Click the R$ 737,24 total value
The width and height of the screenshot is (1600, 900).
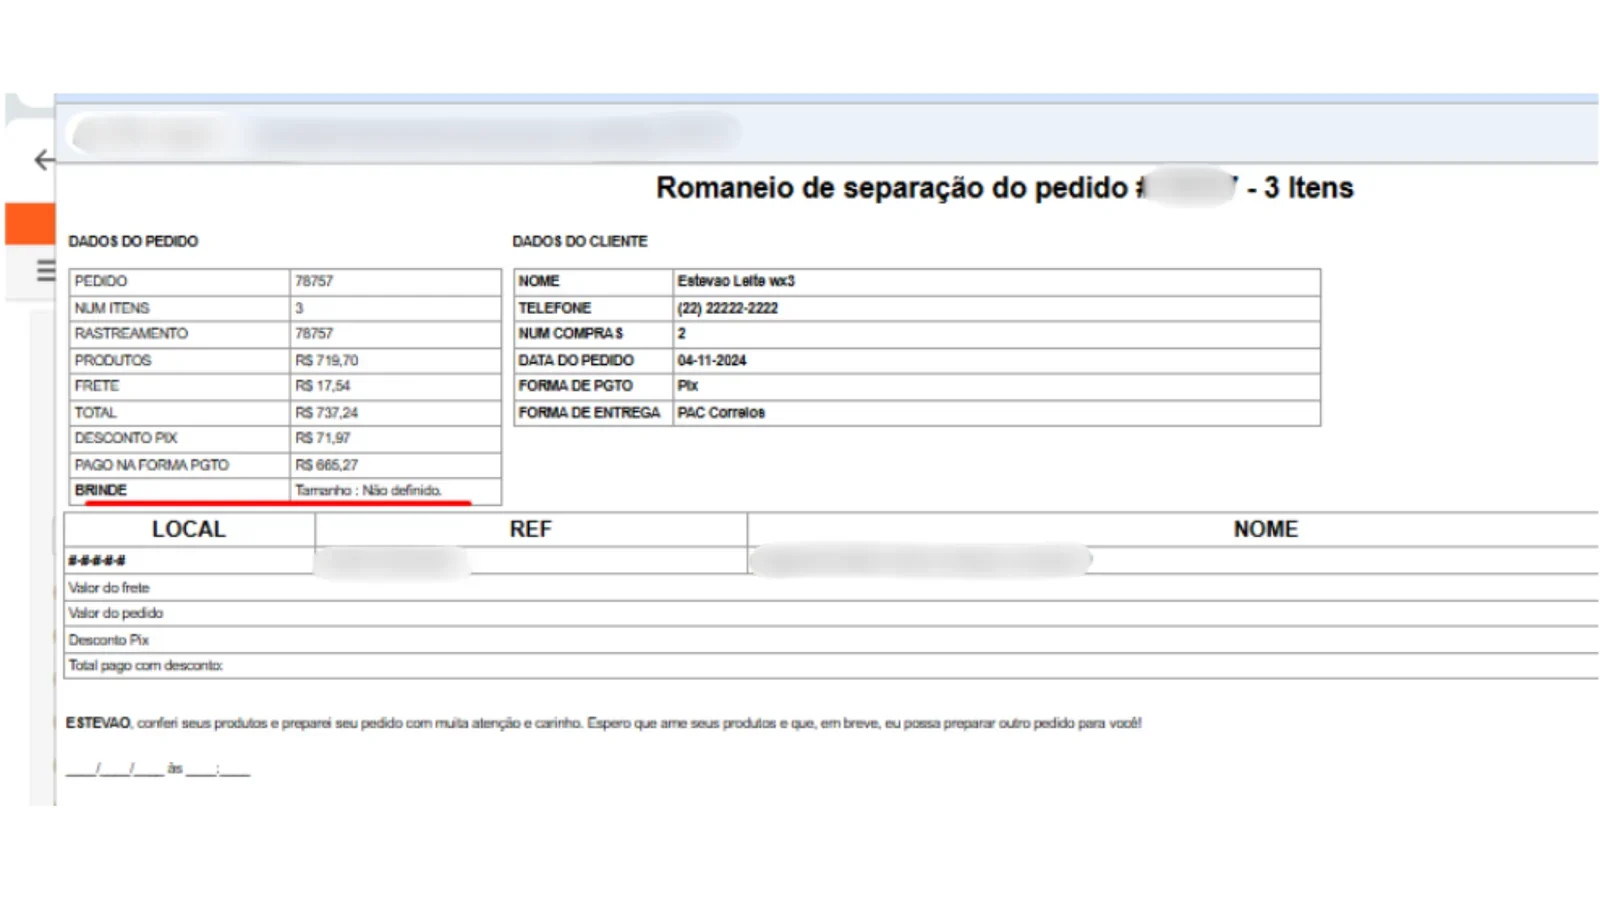pyautogui.click(x=326, y=412)
